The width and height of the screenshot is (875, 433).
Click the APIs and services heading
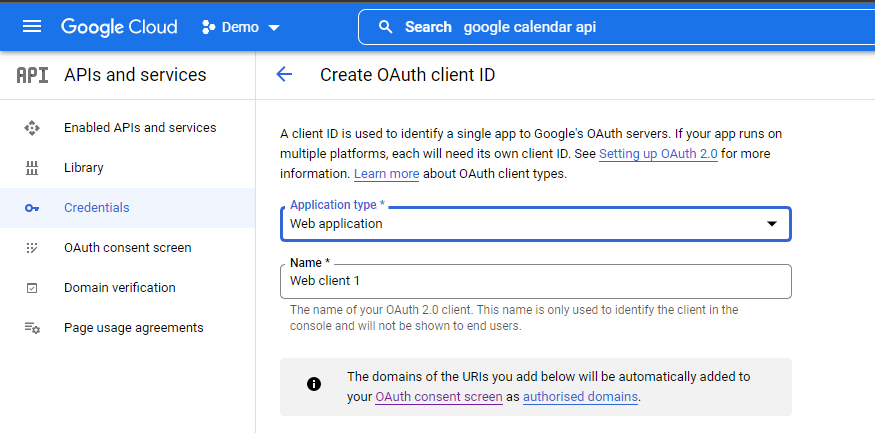[135, 75]
